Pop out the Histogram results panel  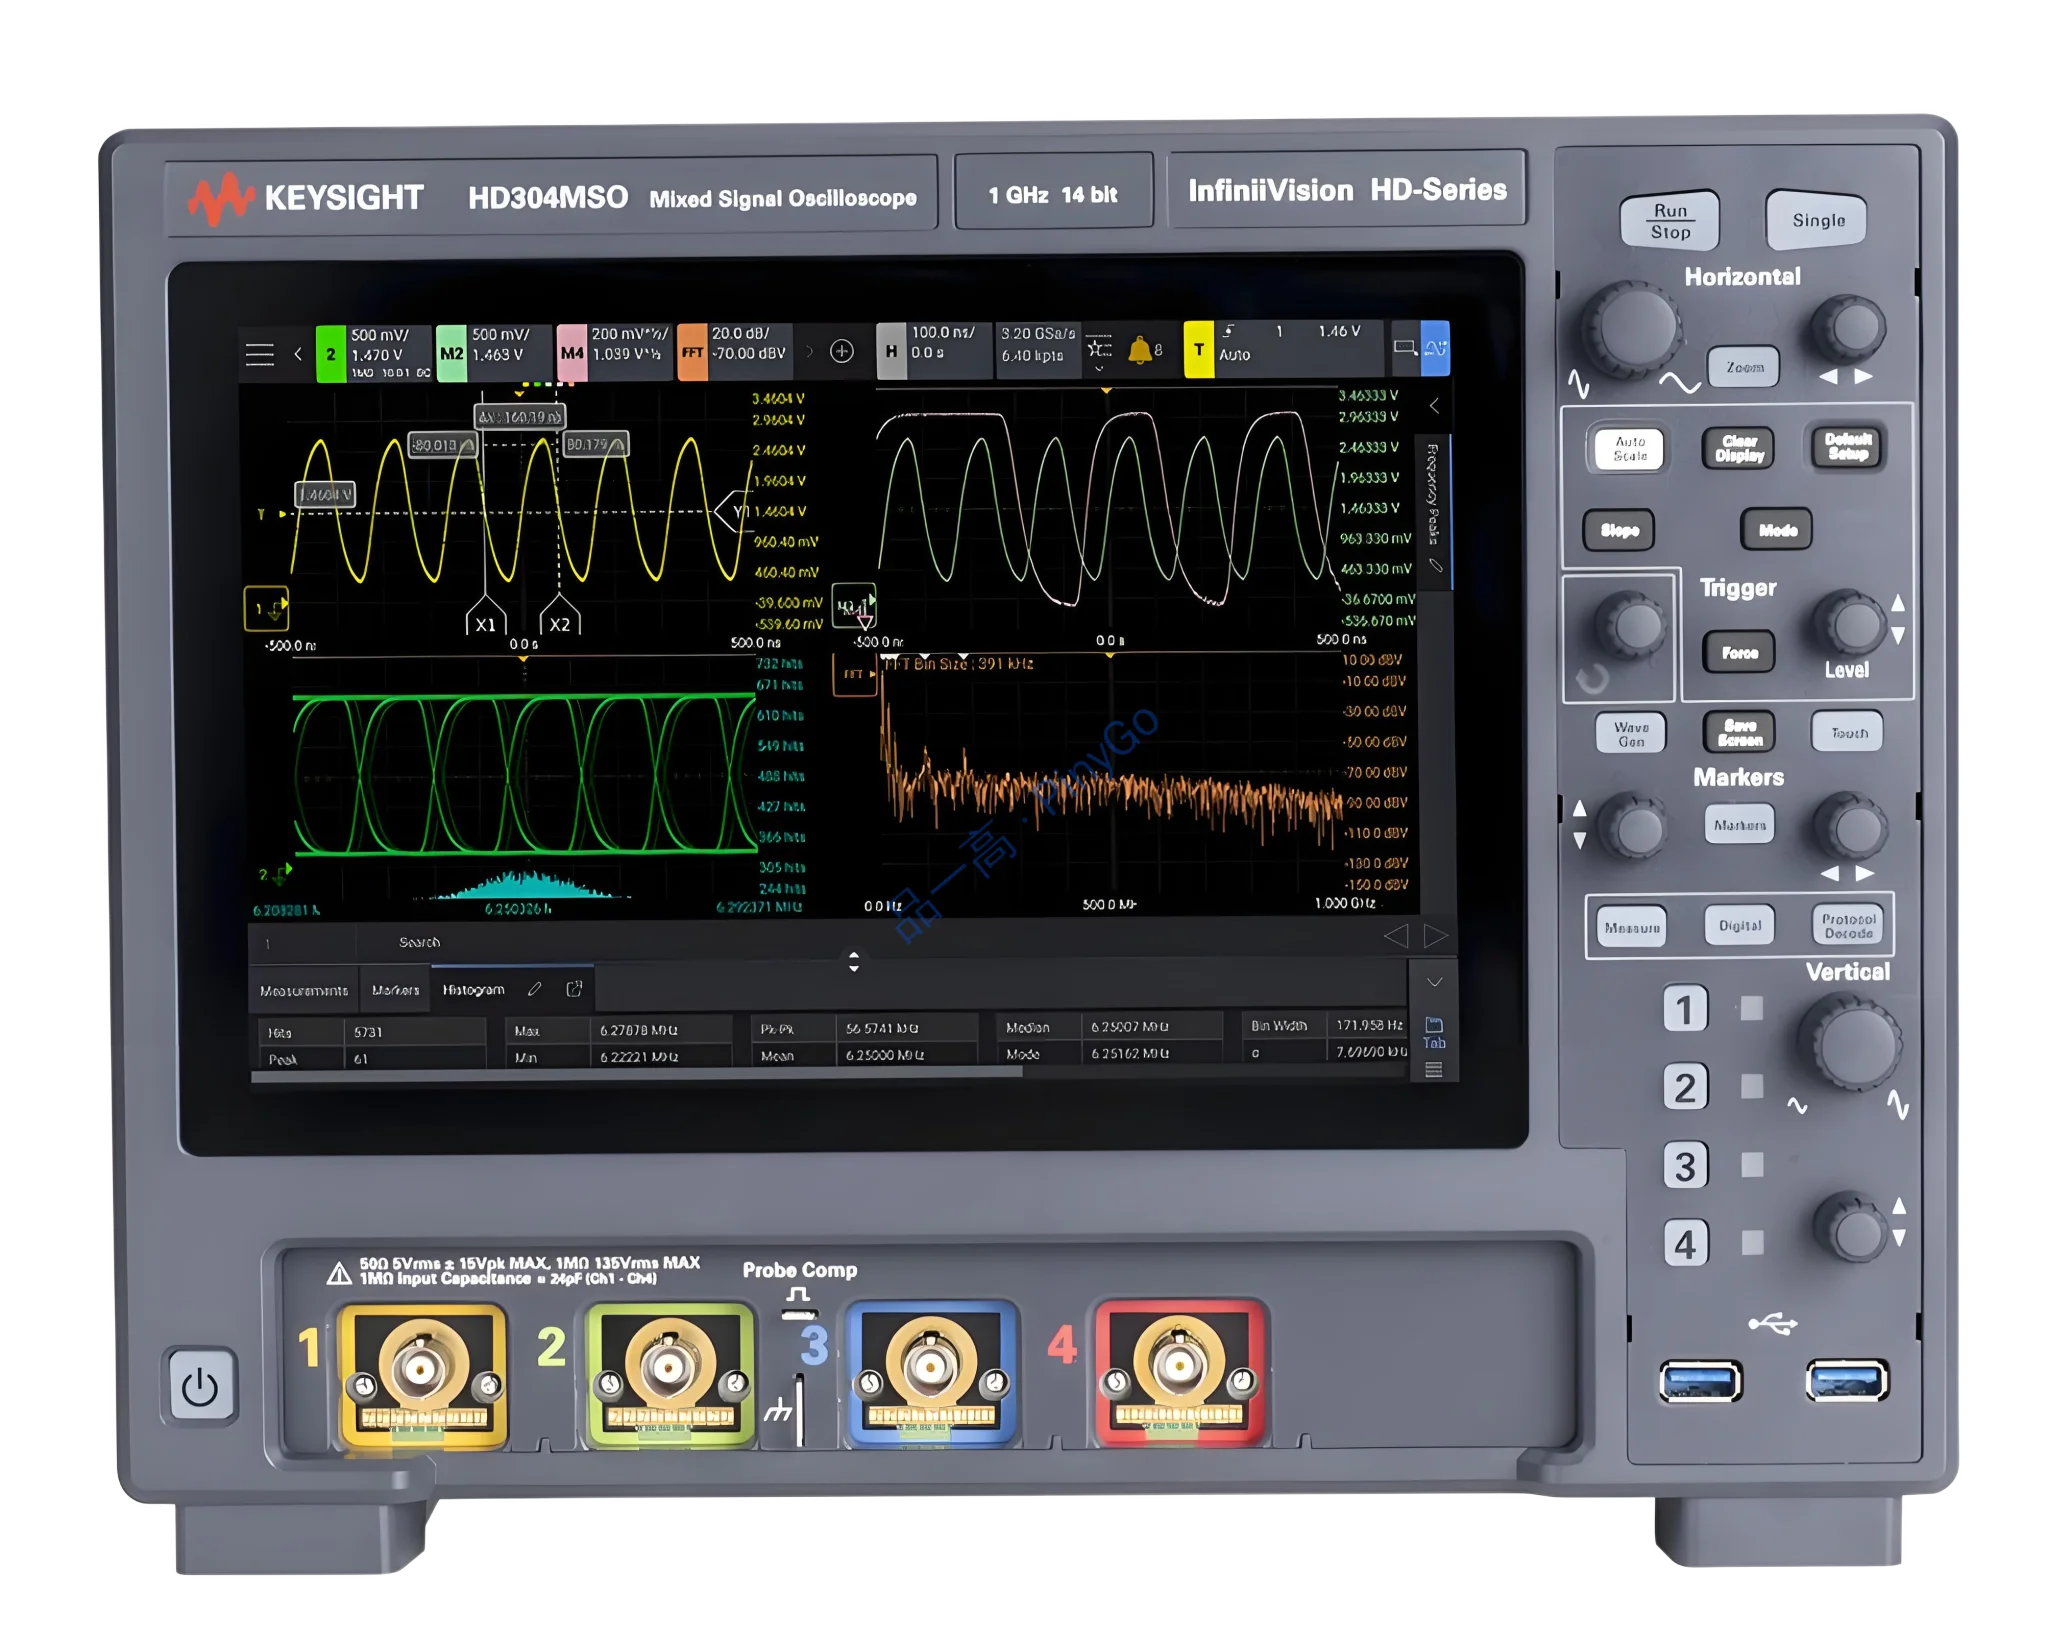coord(574,988)
